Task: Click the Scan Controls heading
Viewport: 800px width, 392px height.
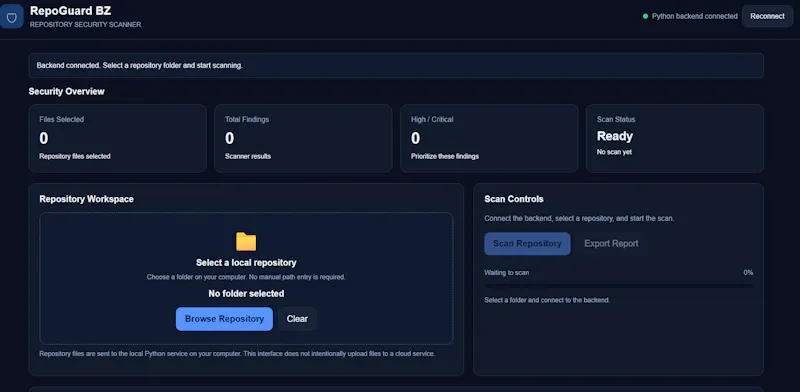Action: (x=514, y=199)
